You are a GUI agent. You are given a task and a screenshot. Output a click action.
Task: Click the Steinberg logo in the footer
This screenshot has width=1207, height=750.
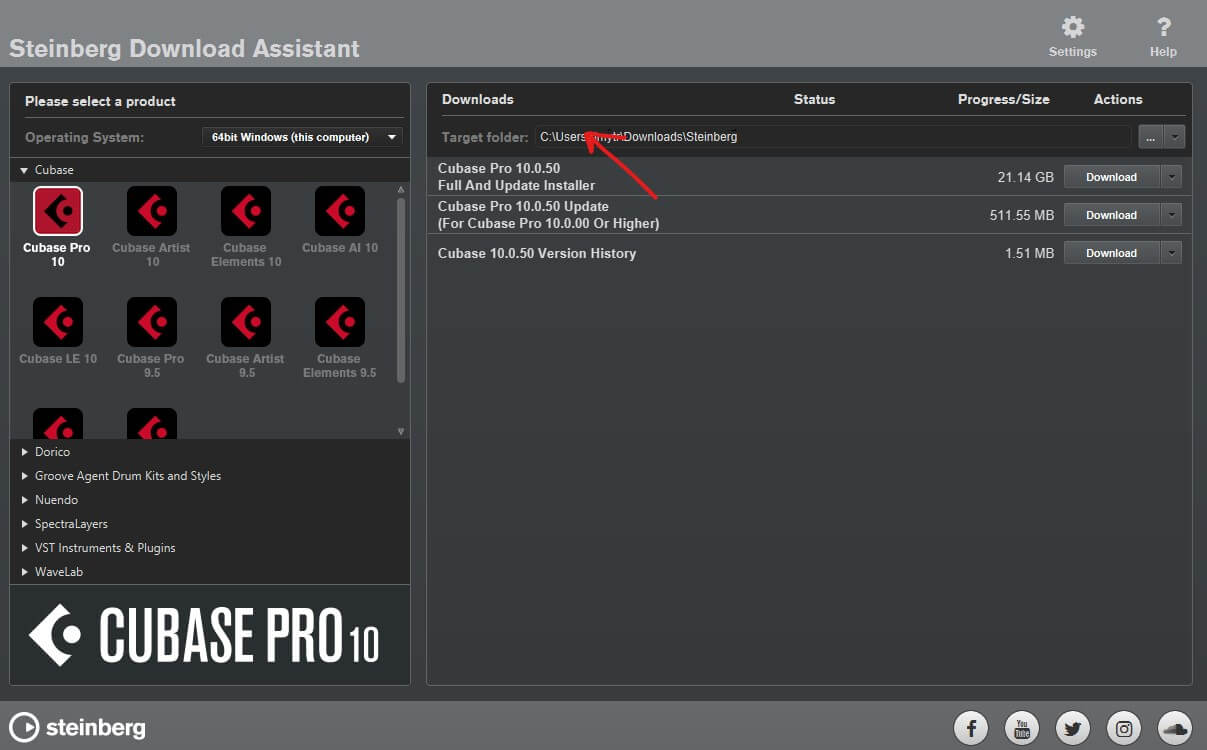point(77,727)
